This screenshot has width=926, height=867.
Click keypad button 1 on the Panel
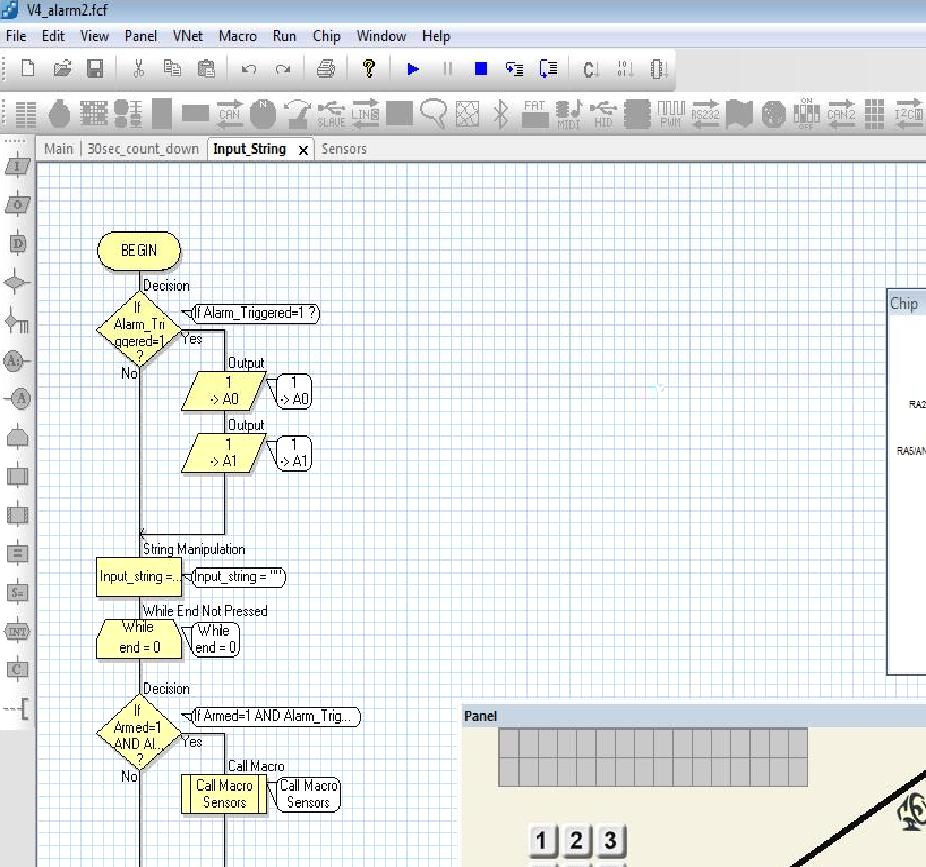pyautogui.click(x=541, y=840)
